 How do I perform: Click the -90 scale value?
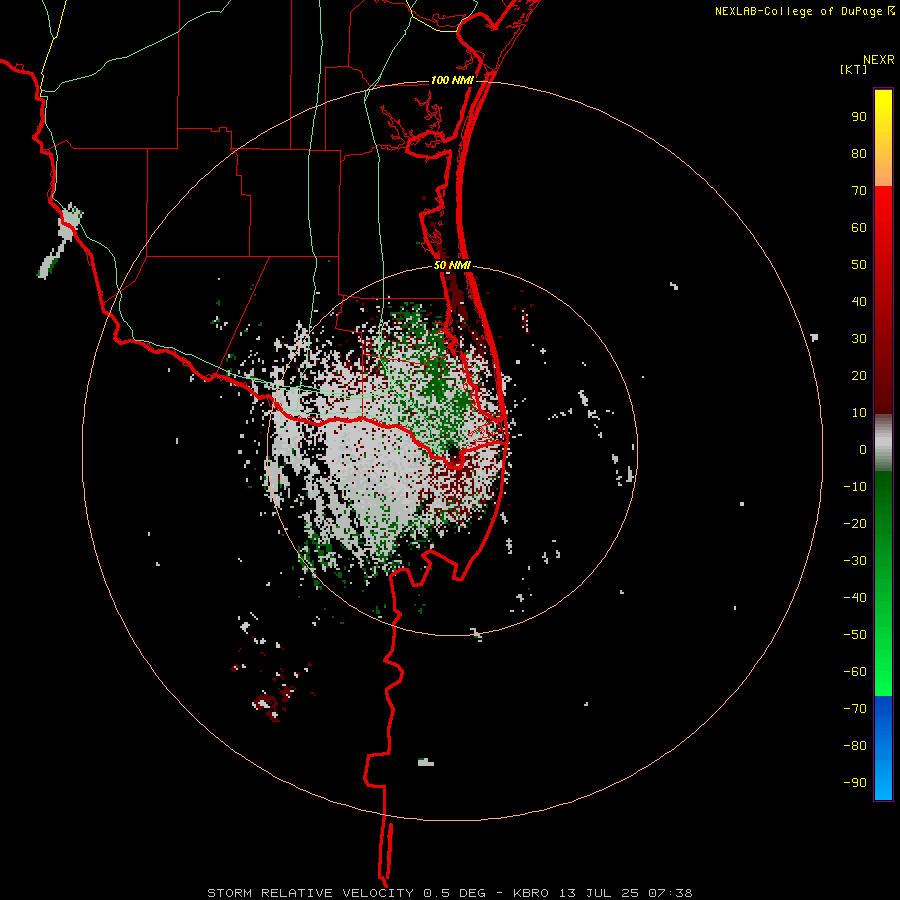(855, 783)
